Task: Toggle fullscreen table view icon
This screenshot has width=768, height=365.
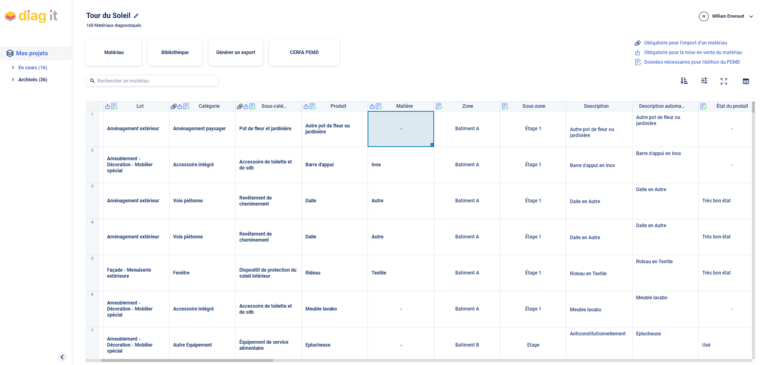Action: 723,81
